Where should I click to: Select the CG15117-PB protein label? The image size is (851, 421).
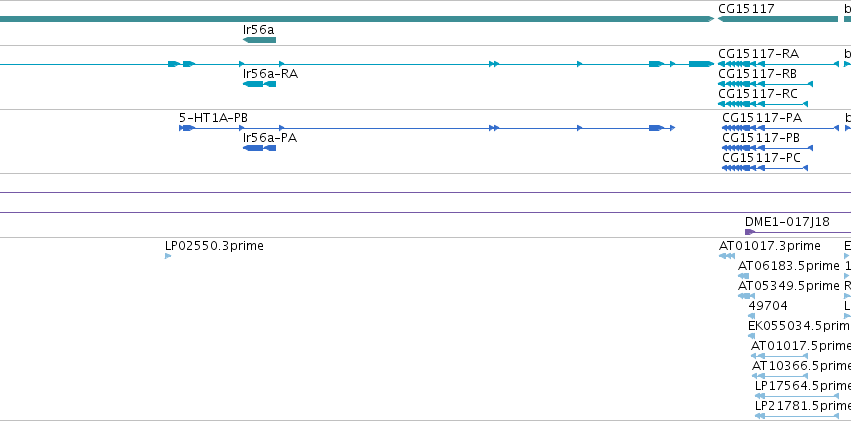tap(761, 138)
